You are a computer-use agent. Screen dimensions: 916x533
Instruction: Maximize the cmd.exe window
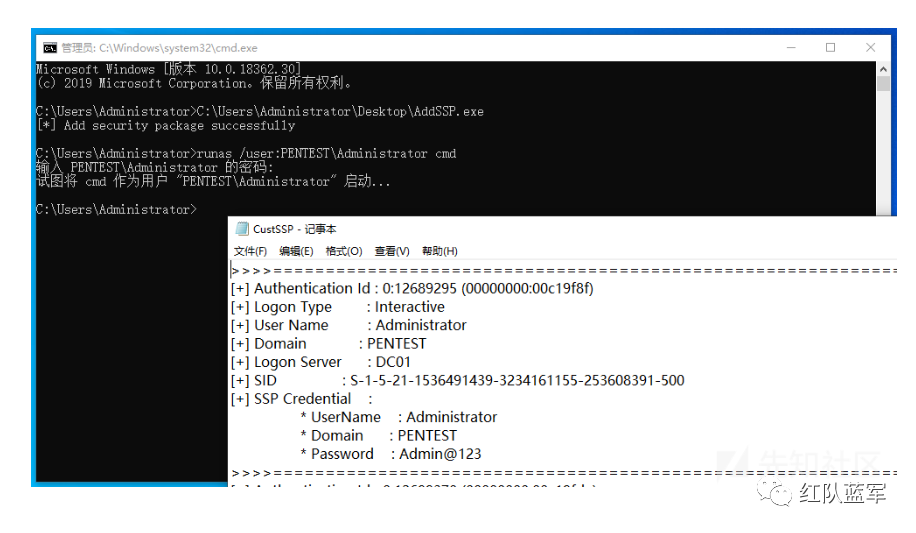(x=830, y=48)
